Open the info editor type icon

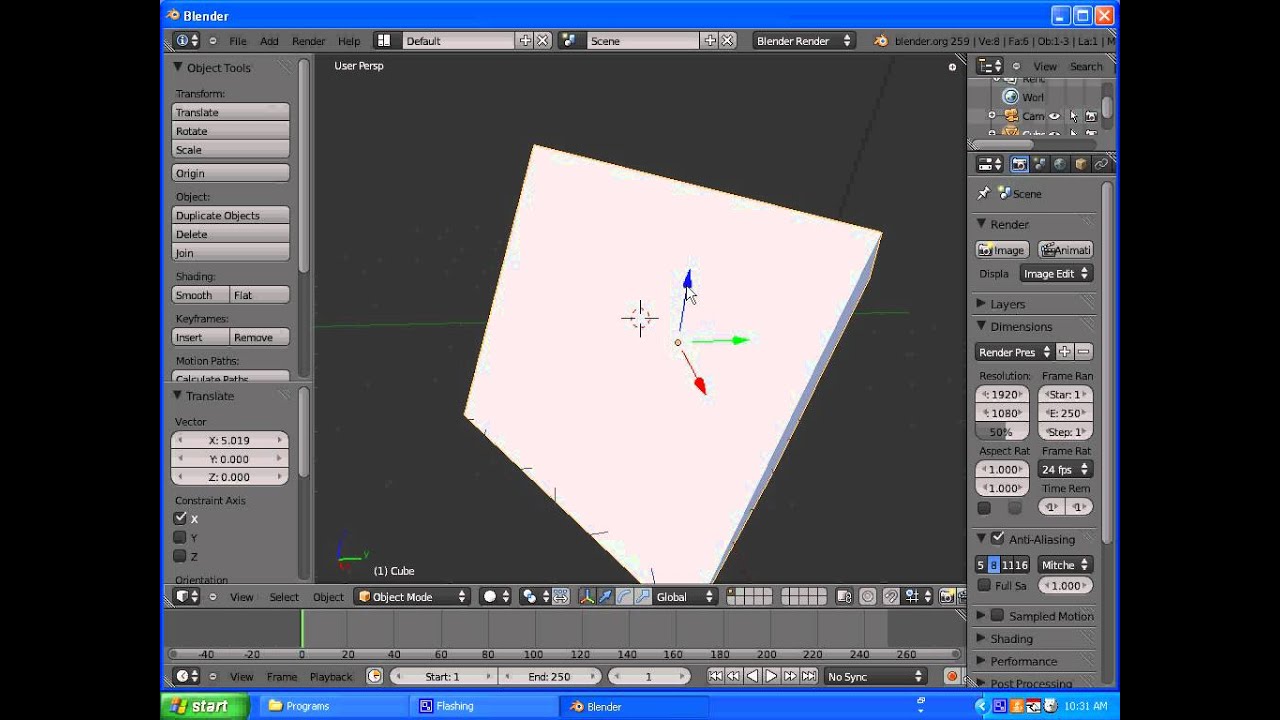tap(186, 41)
